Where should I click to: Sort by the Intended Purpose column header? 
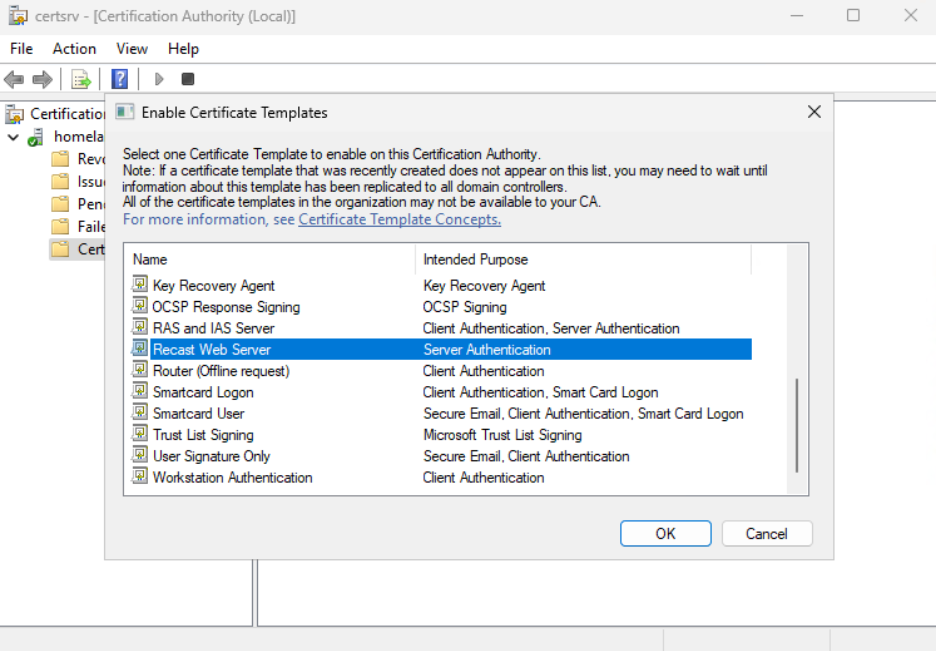[580, 260]
